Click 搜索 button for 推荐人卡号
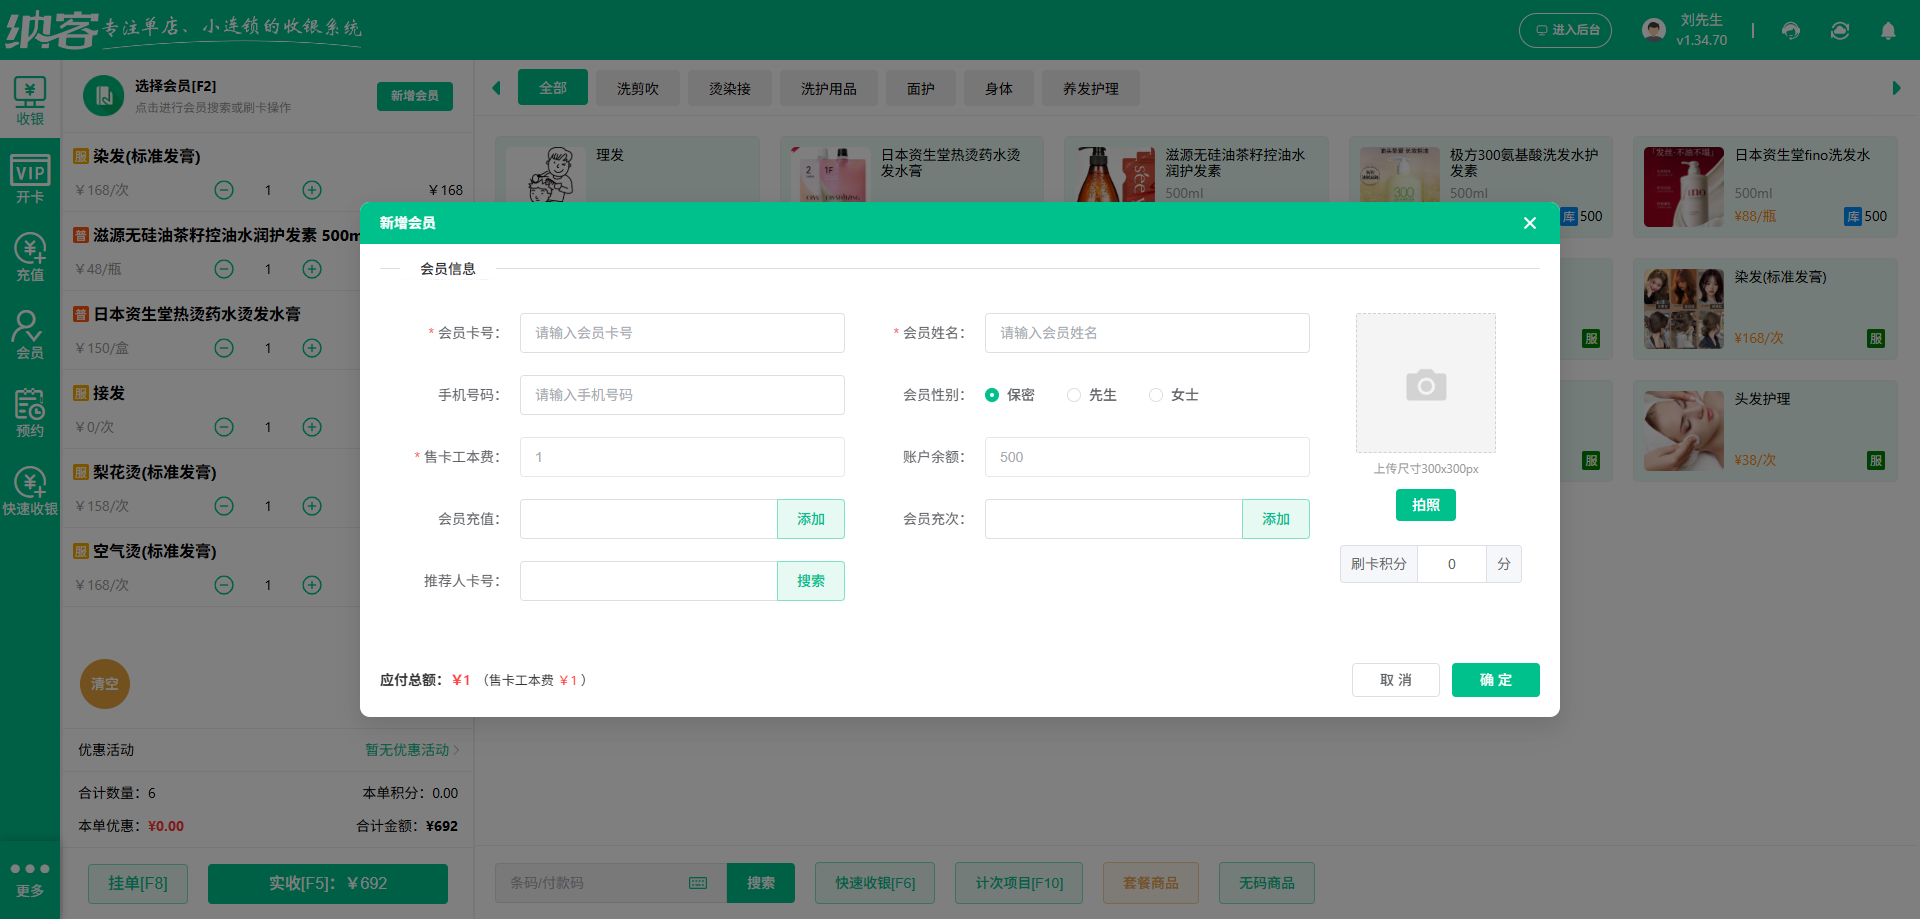This screenshot has height=919, width=1920. (x=811, y=581)
